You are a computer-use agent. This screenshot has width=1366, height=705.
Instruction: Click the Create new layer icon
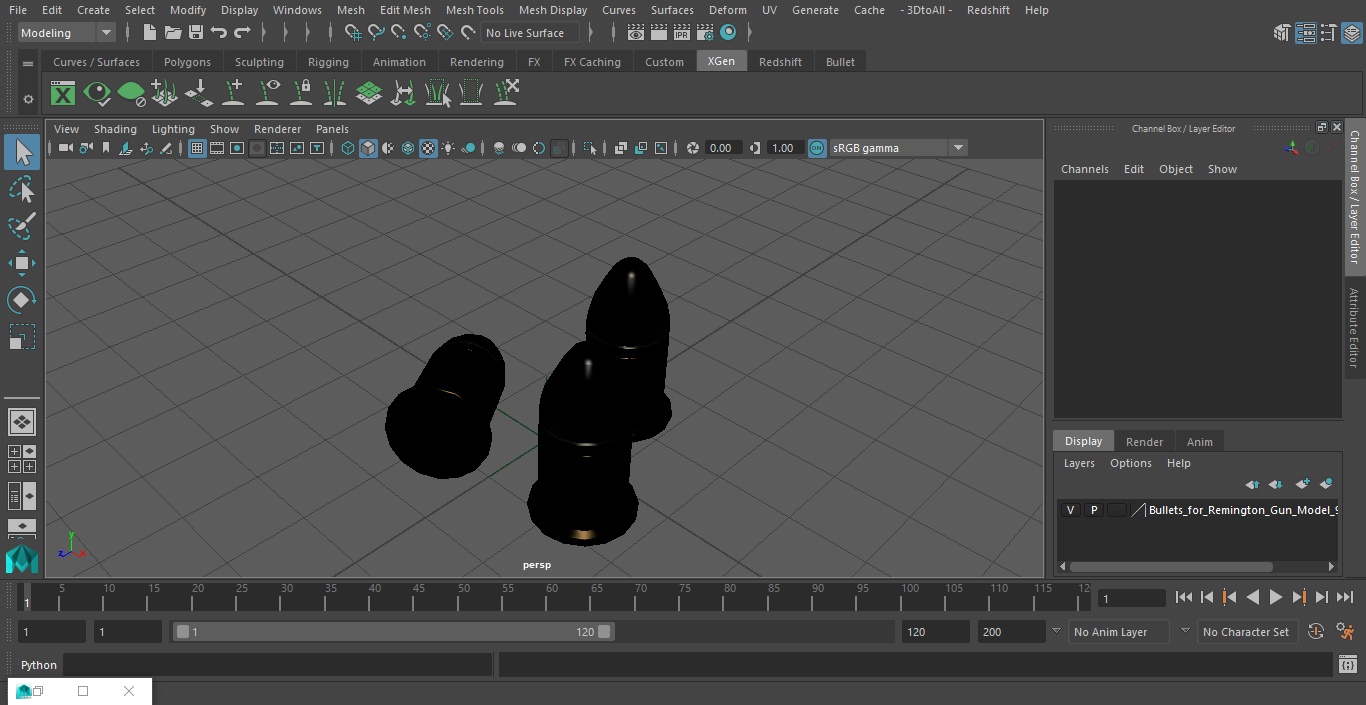pyautogui.click(x=1302, y=484)
